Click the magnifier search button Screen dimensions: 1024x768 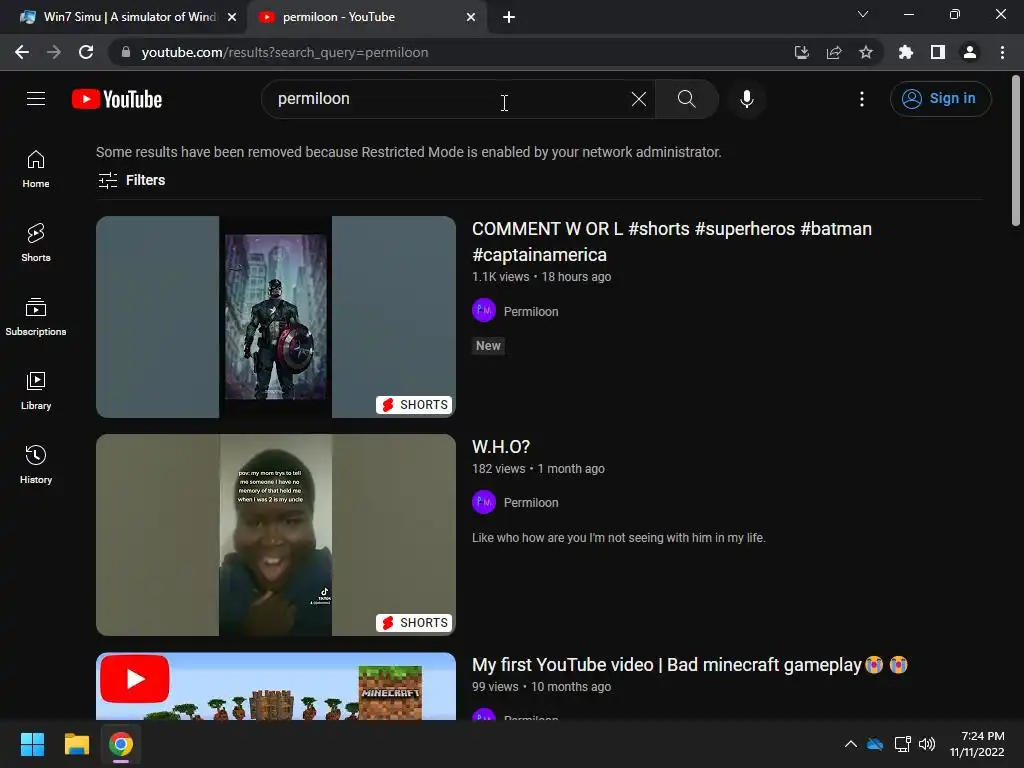tap(686, 99)
